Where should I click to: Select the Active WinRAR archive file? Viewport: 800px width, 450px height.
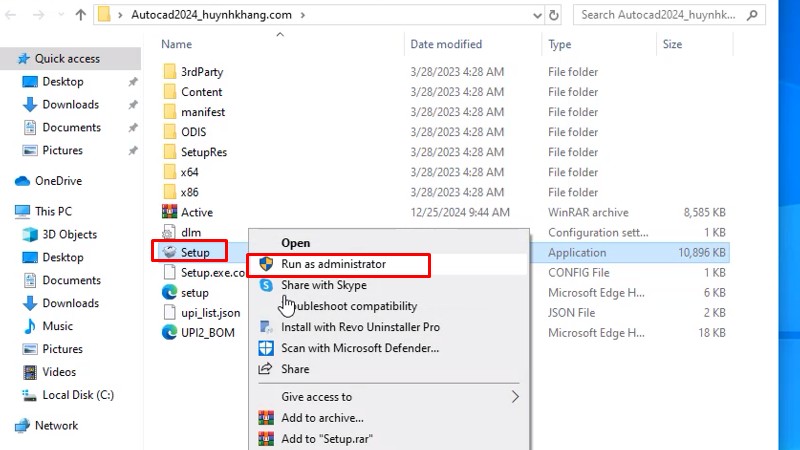[196, 212]
